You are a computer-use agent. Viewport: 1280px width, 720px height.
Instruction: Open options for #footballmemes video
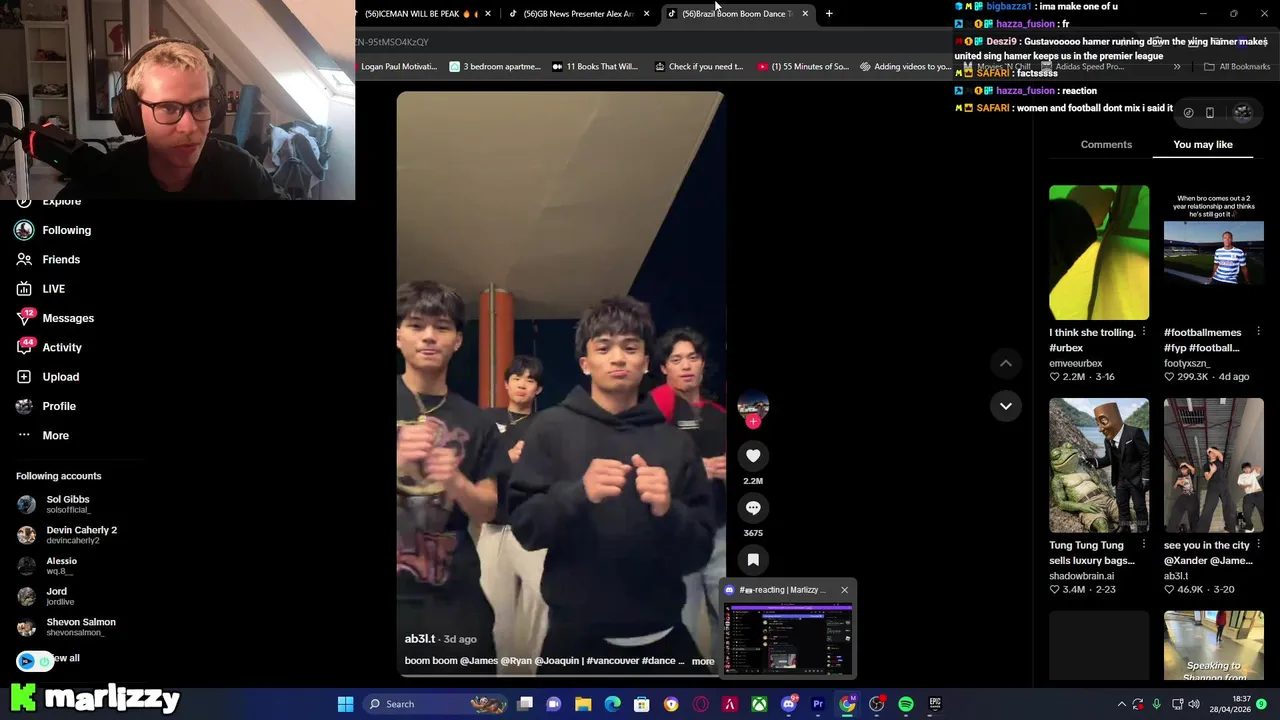tap(1259, 332)
